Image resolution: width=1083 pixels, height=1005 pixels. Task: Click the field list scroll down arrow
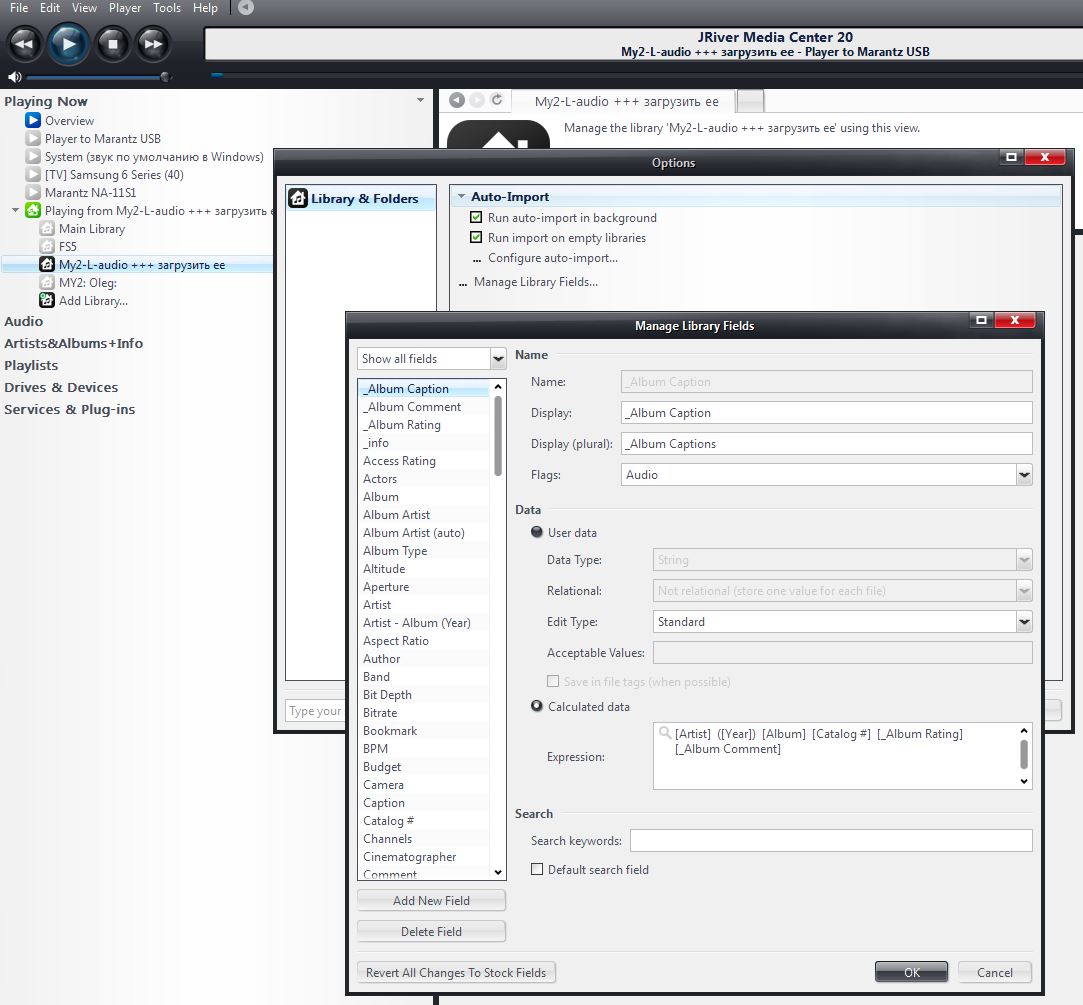click(498, 872)
